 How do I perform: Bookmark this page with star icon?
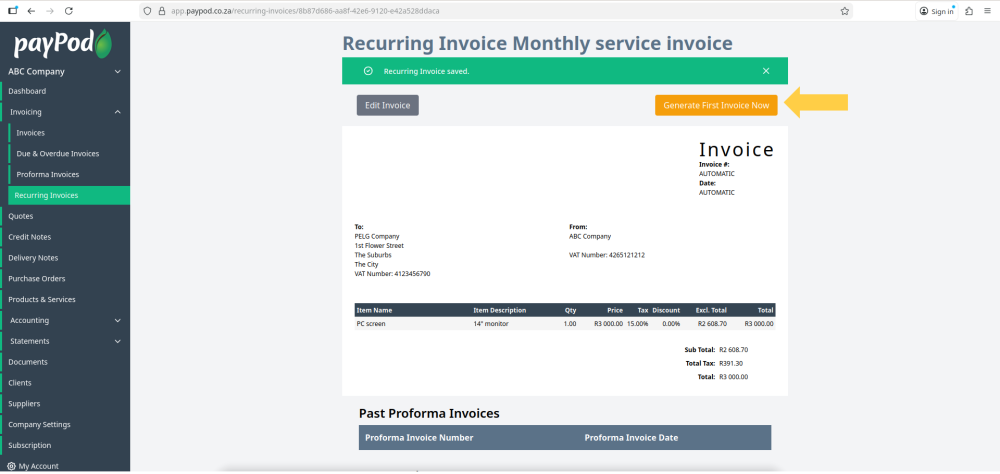click(844, 11)
